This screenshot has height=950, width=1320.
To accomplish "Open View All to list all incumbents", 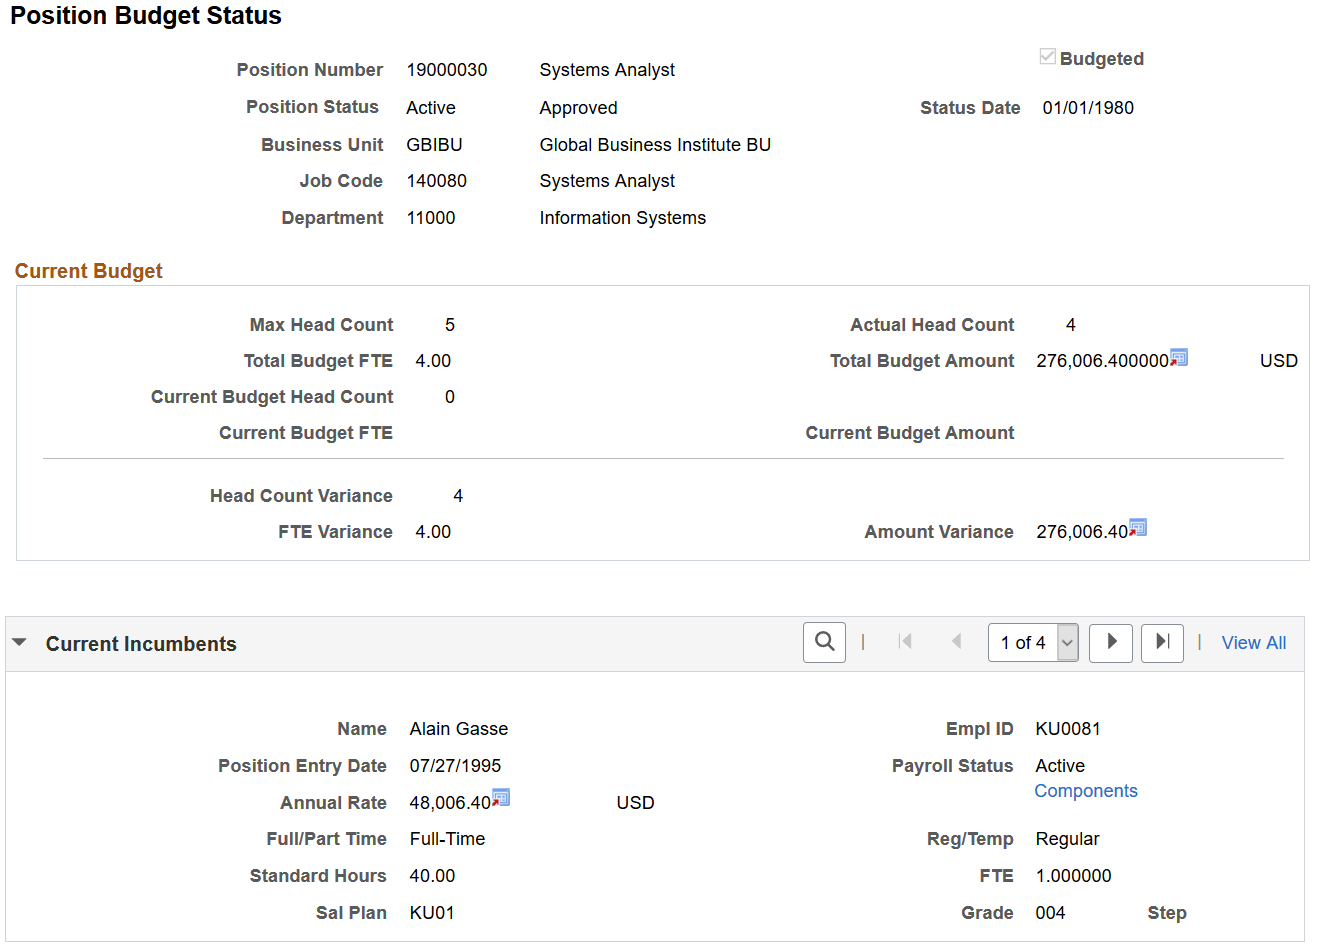I will coord(1253,643).
